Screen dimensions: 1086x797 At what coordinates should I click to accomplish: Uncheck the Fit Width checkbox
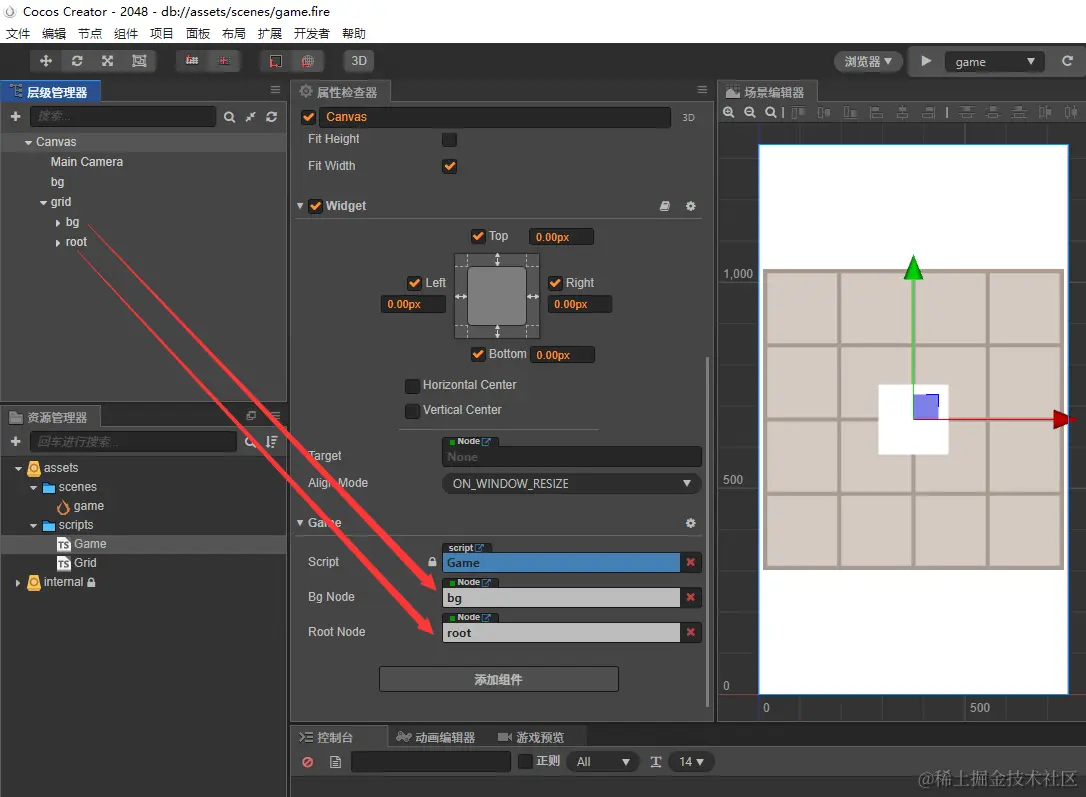coord(449,166)
